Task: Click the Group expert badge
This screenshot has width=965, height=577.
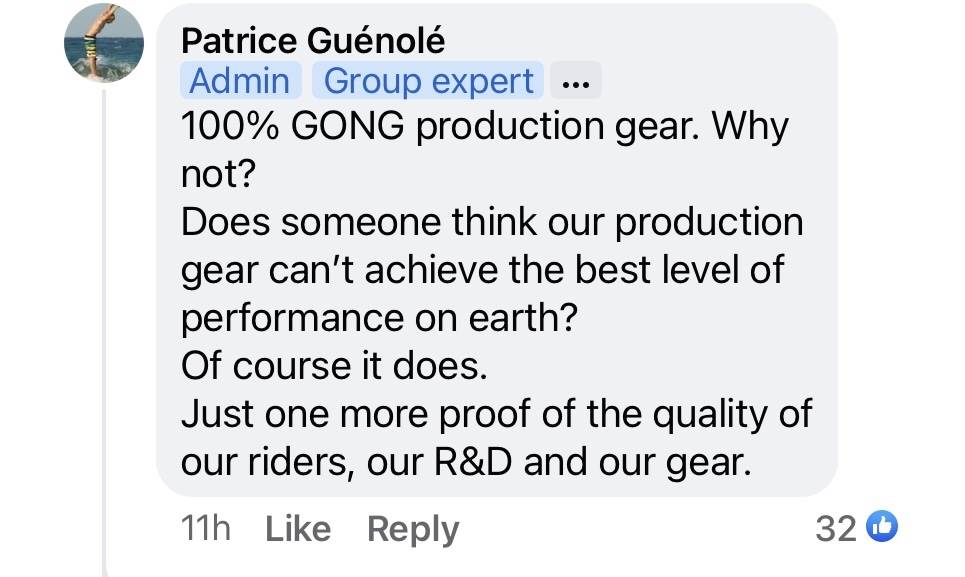Action: pos(428,81)
